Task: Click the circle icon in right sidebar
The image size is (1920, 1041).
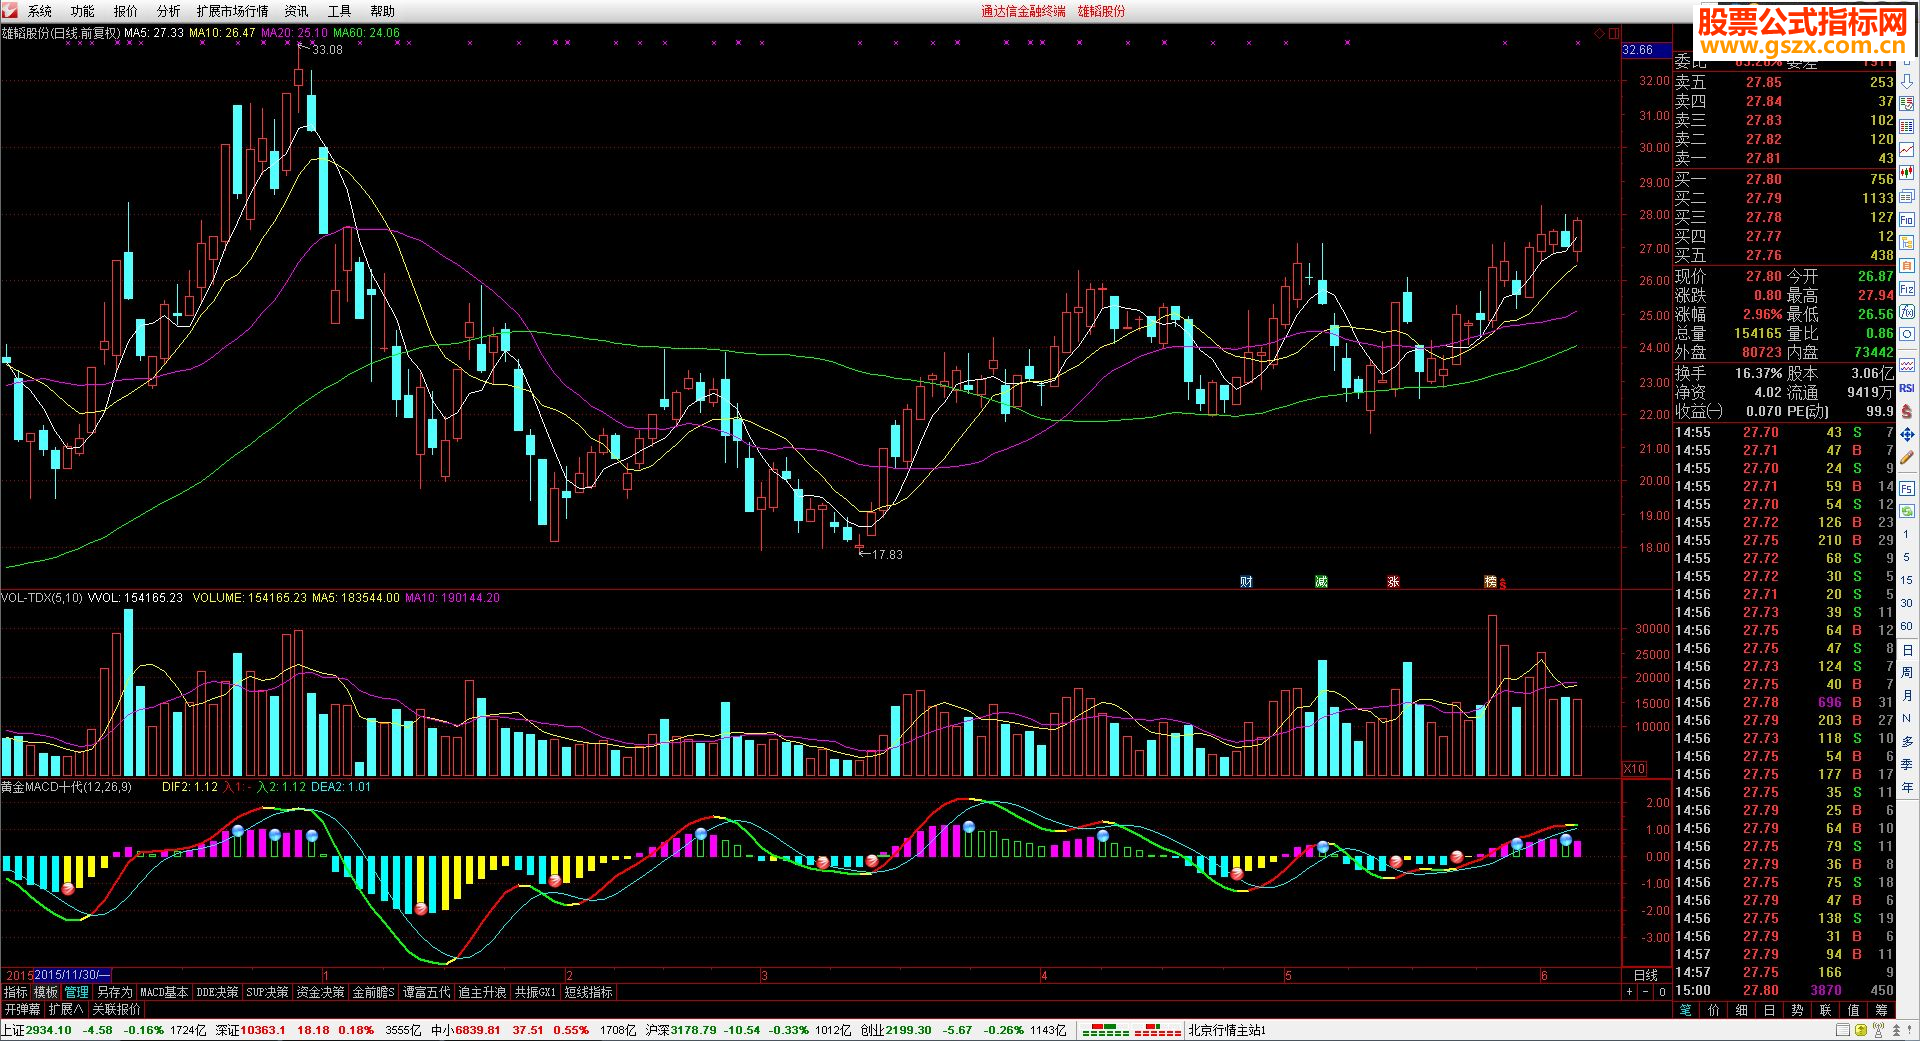Action: [1907, 334]
